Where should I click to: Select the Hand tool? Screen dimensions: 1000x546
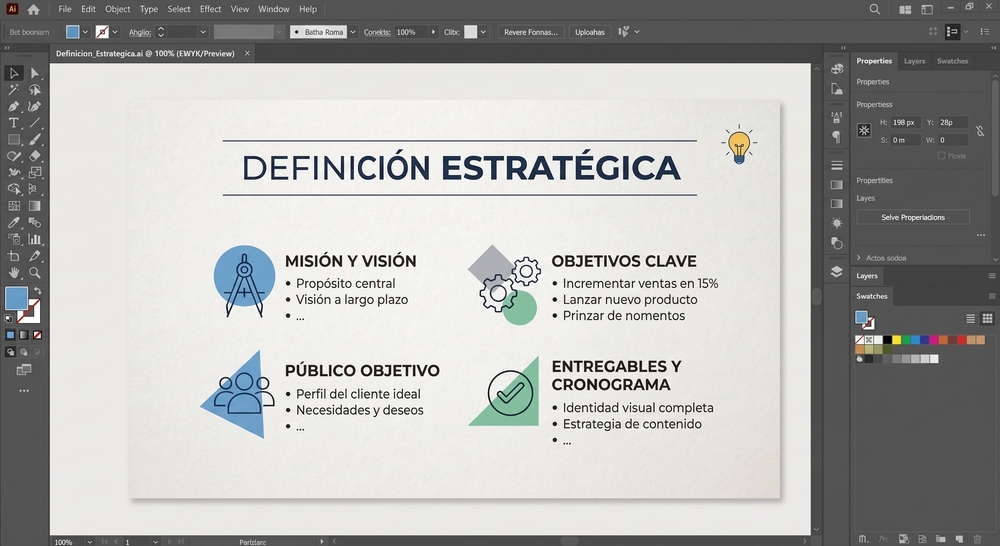tap(13, 272)
